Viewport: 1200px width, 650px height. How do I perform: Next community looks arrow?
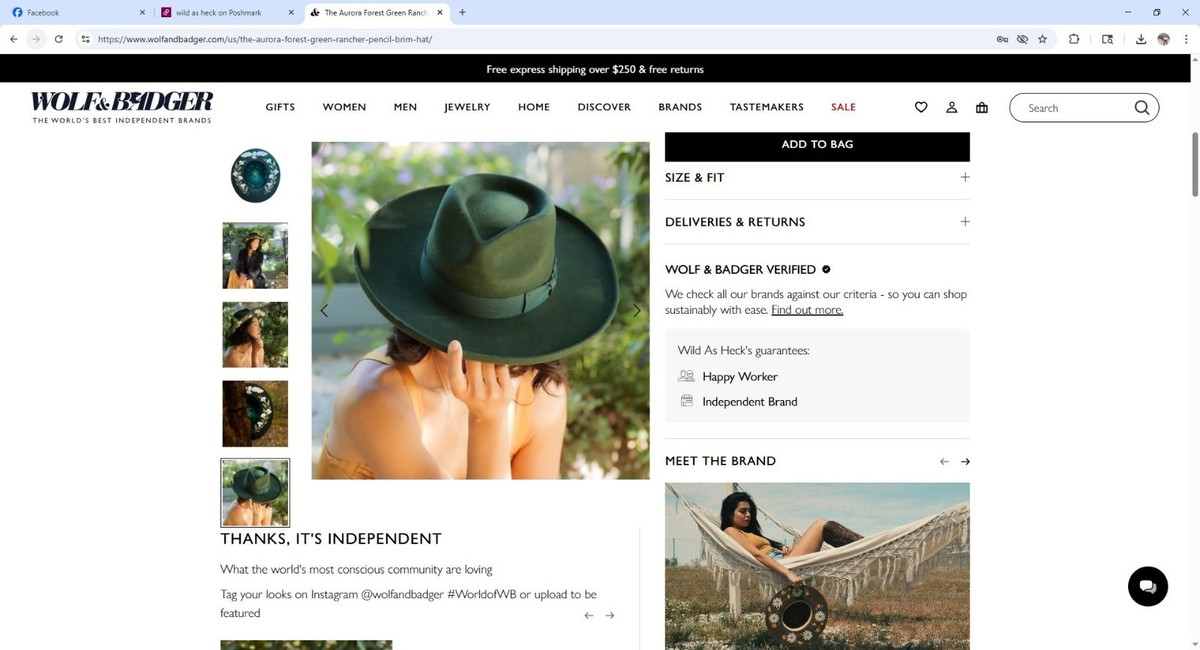[610, 616]
